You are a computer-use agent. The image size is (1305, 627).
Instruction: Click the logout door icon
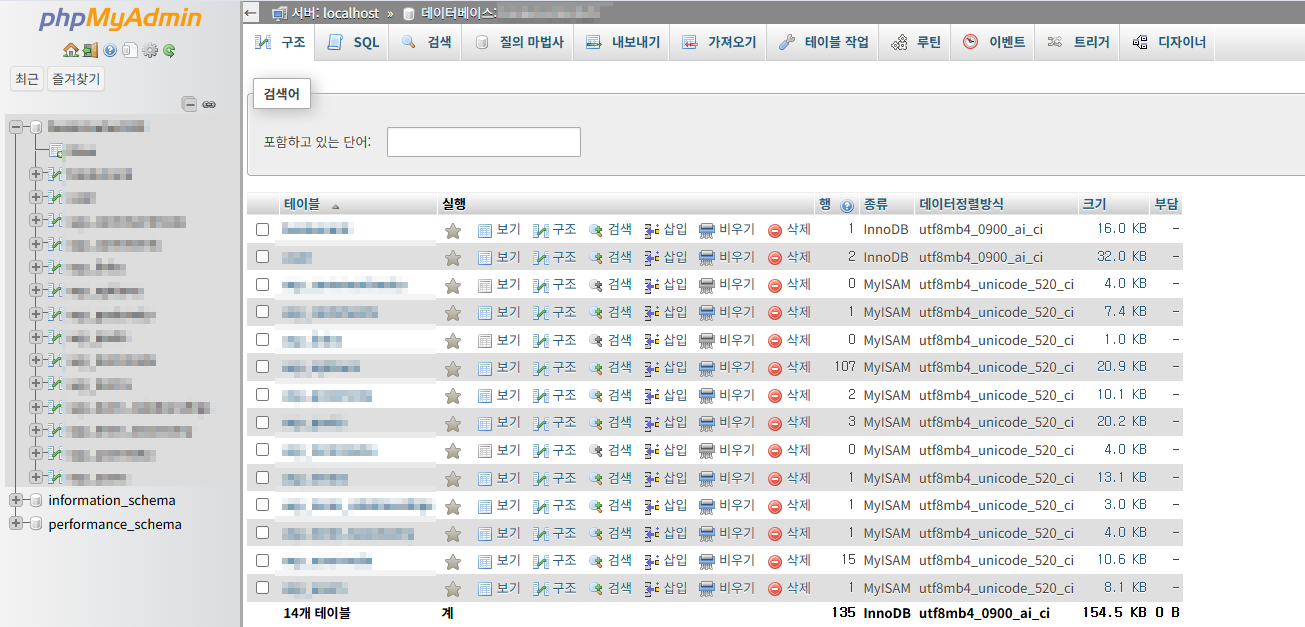tap(90, 50)
